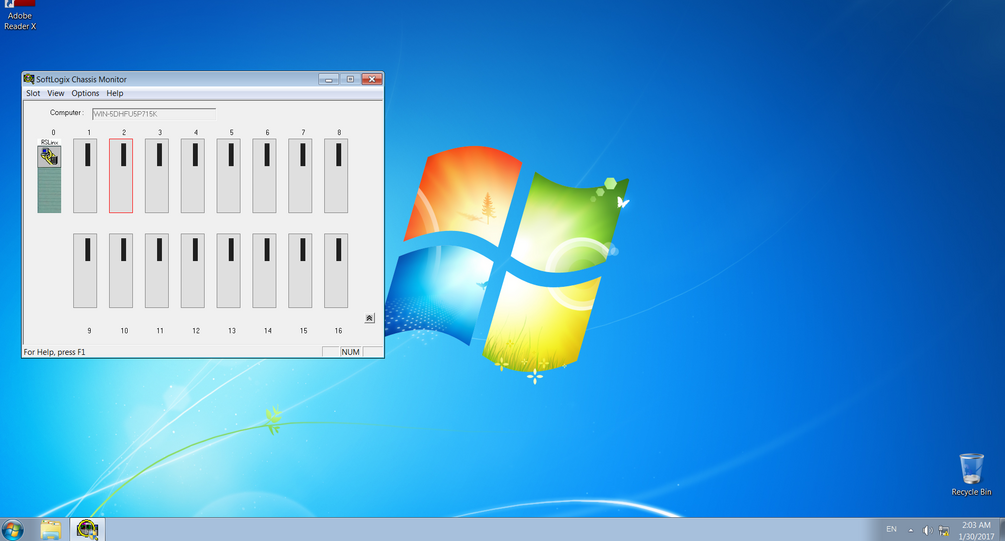Open the Slot menu
Image resolution: width=1005 pixels, height=541 pixels.
[33, 93]
